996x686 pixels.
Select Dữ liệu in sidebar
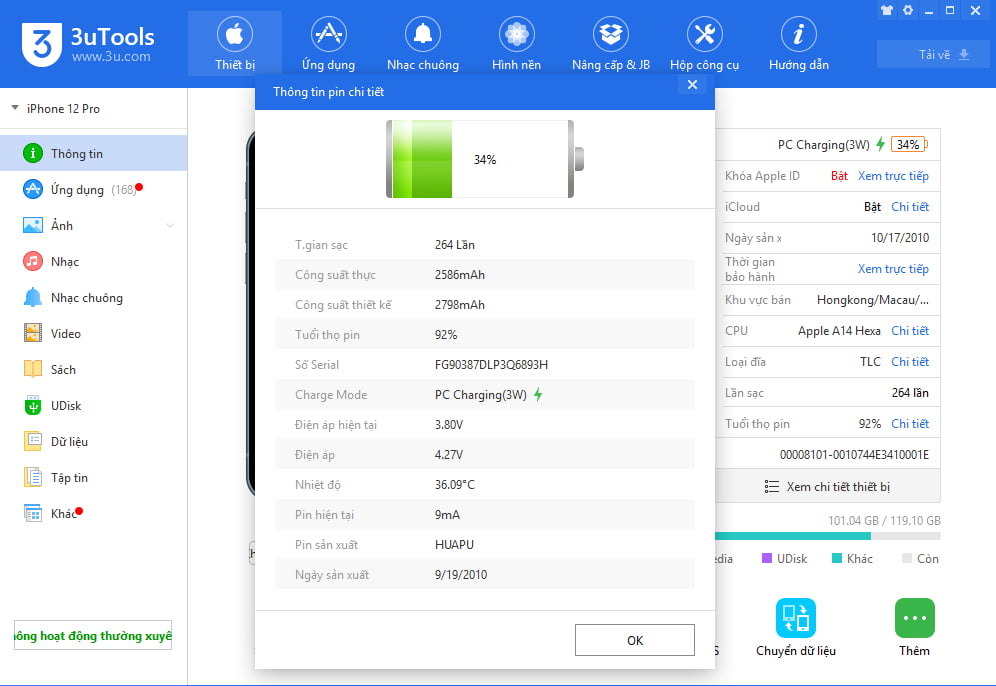[93, 441]
